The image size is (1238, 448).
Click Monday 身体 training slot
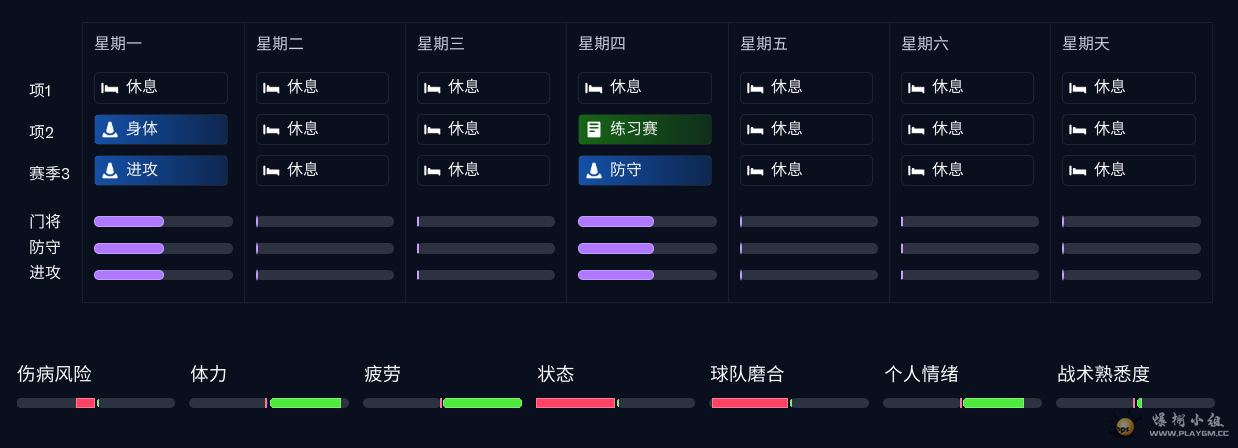[x=161, y=129]
